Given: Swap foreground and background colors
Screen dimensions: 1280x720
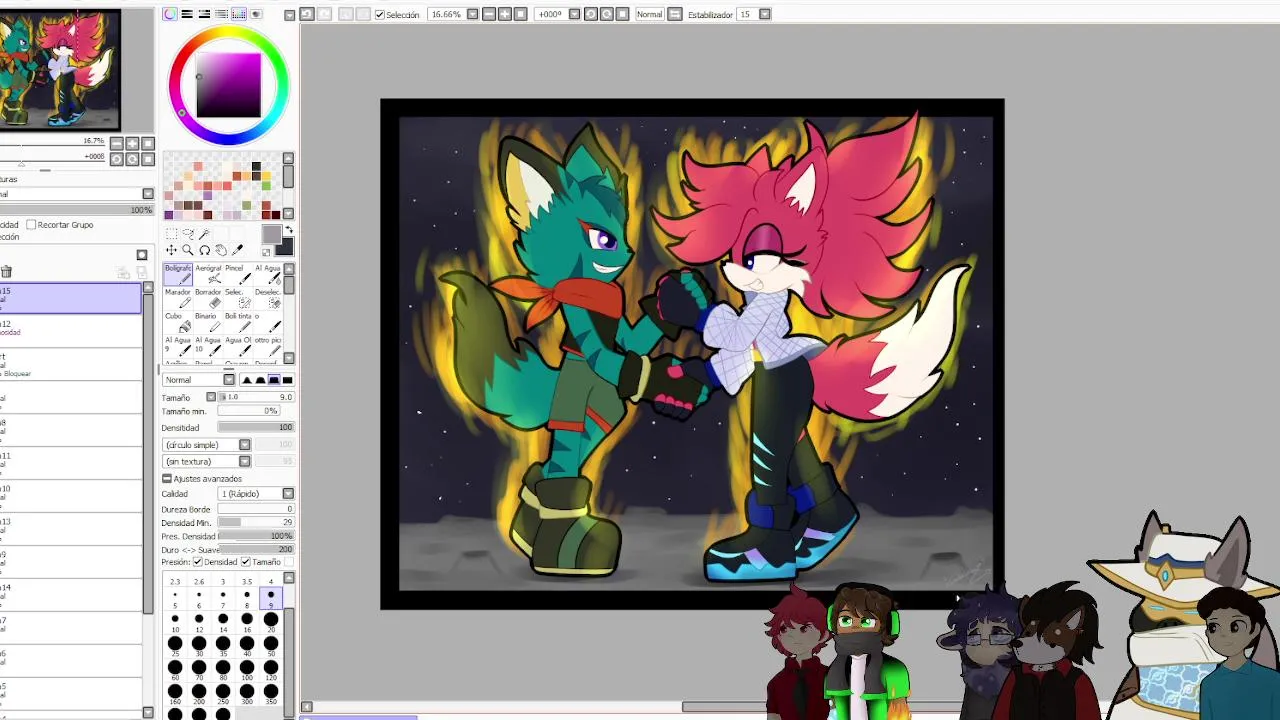Looking at the screenshot, I should click(289, 229).
